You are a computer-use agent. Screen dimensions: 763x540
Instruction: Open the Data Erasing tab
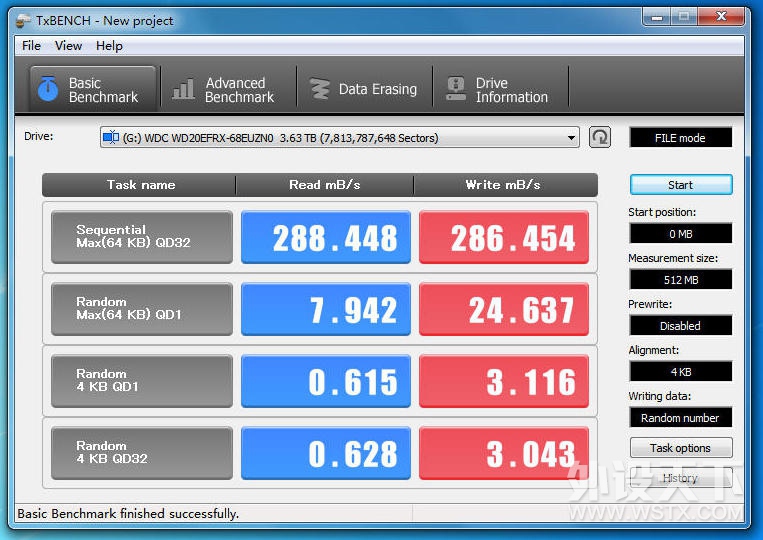point(364,90)
